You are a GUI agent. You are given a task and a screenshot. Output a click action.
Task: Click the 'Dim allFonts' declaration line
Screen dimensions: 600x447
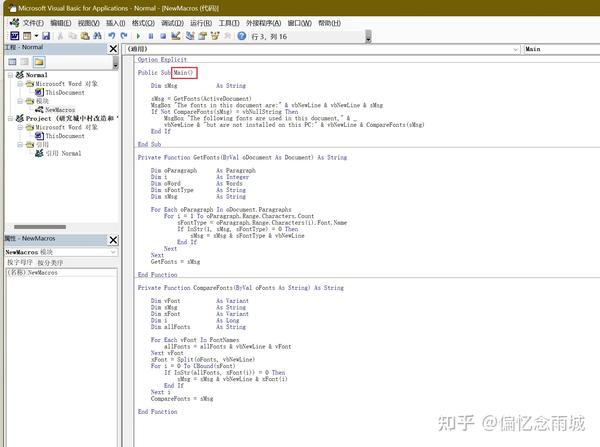click(198, 327)
